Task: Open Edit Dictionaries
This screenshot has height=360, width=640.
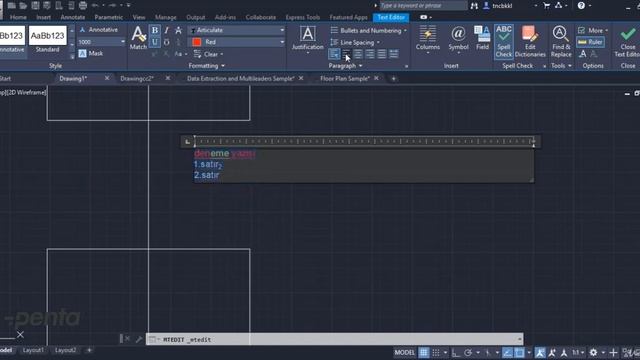Action: tap(530, 41)
